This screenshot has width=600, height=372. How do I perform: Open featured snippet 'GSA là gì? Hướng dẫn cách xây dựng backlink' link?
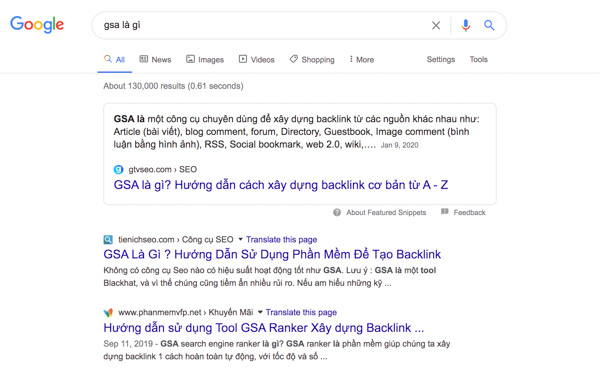(x=281, y=185)
